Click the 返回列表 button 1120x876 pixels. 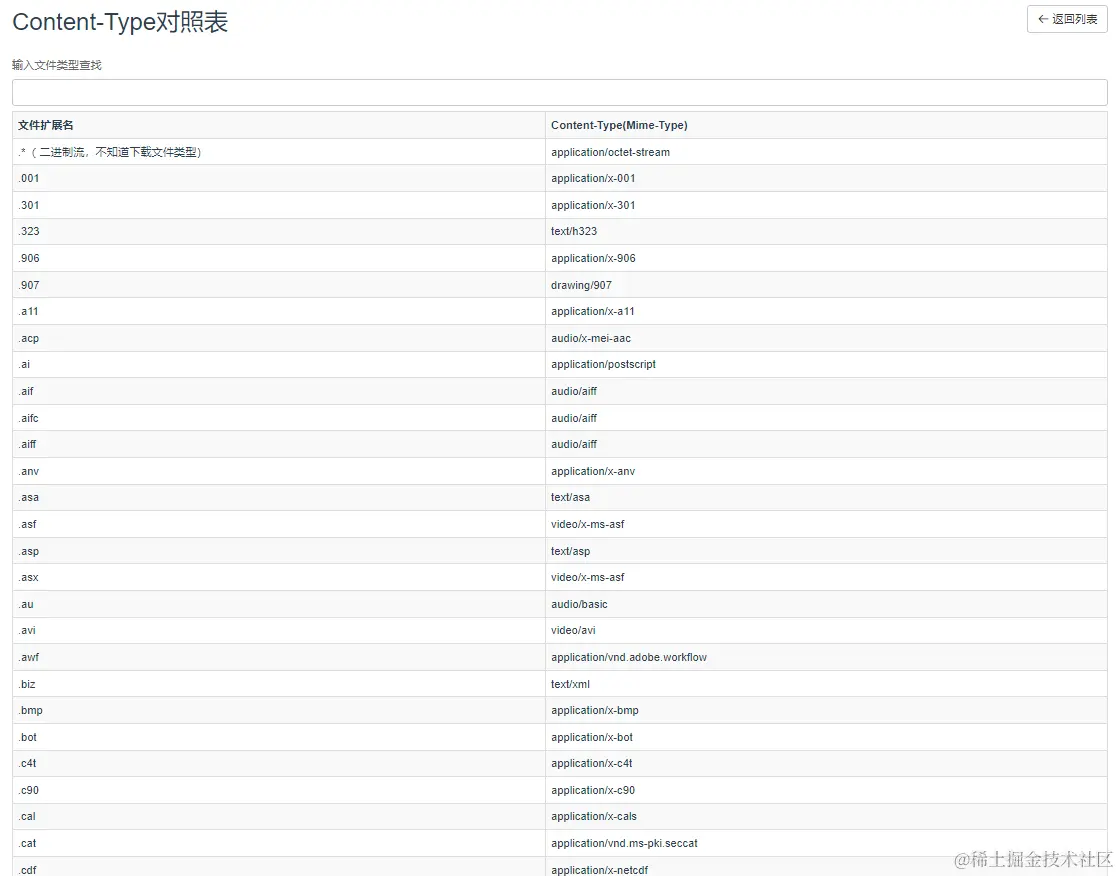1067,19
